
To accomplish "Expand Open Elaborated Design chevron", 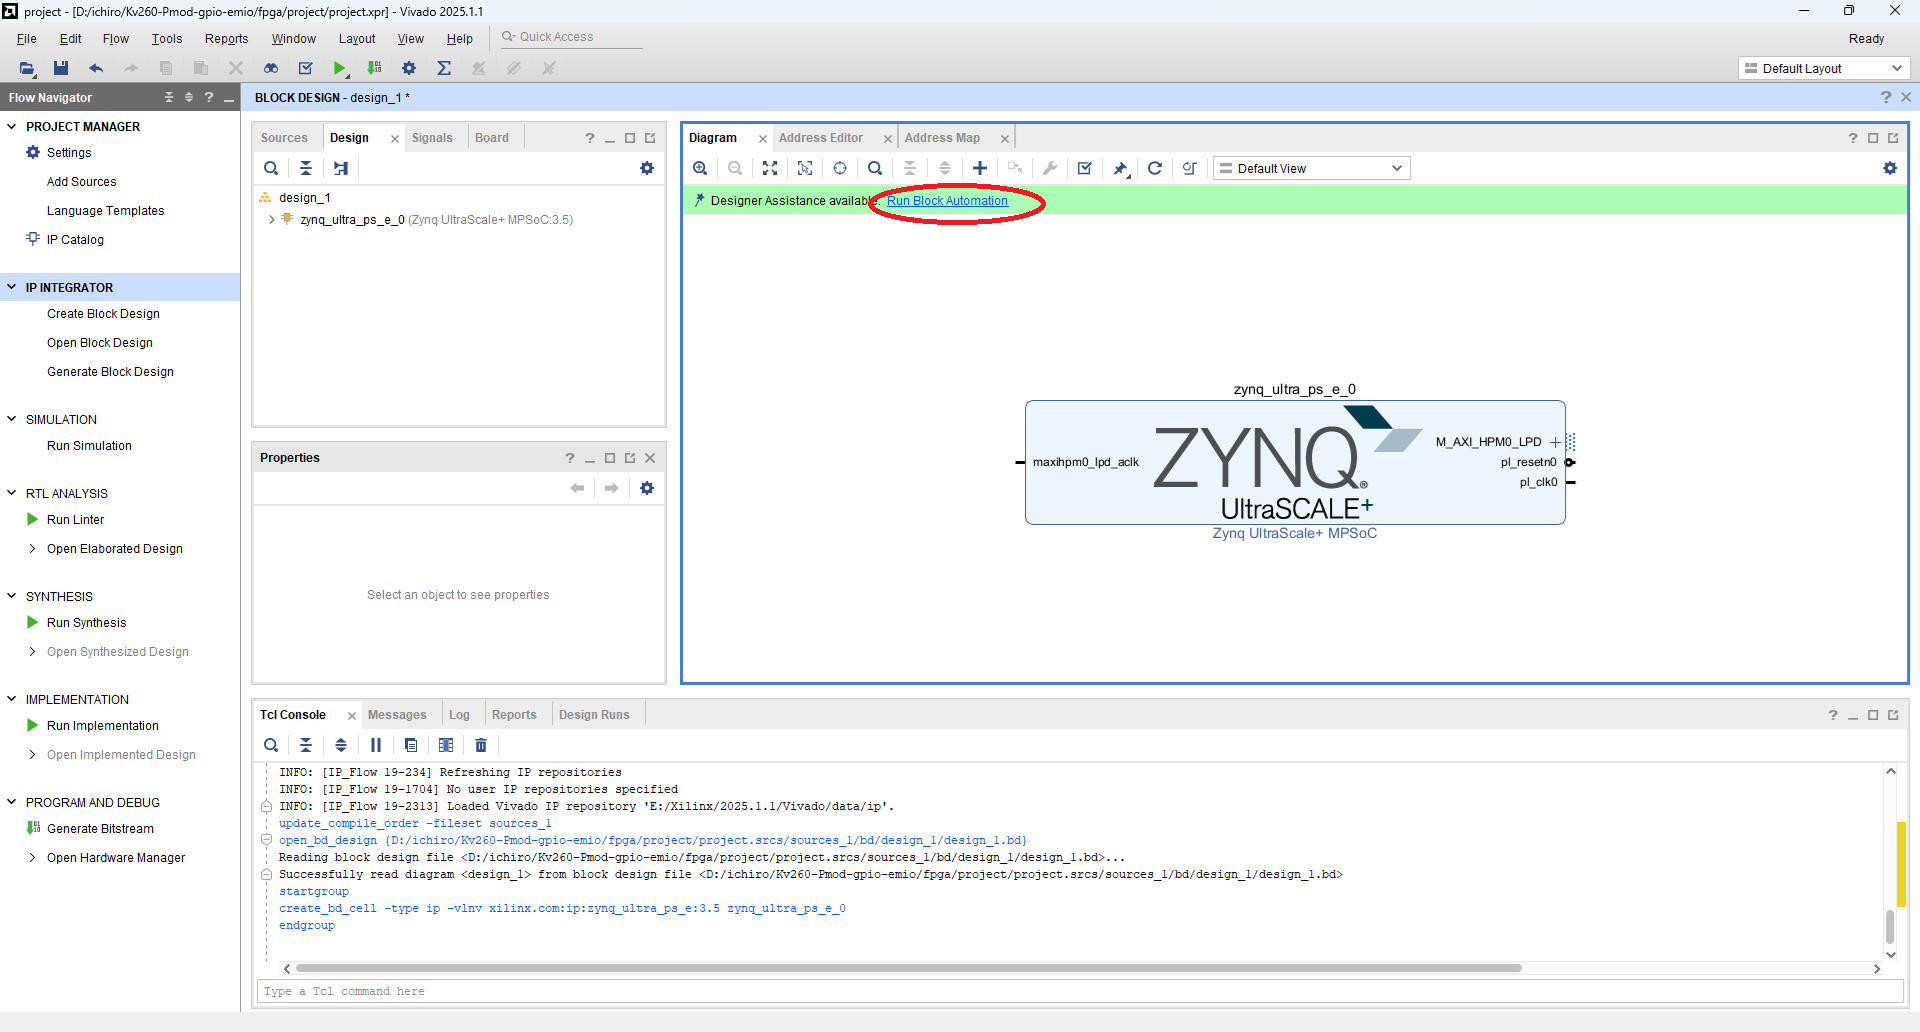I will click(33, 548).
